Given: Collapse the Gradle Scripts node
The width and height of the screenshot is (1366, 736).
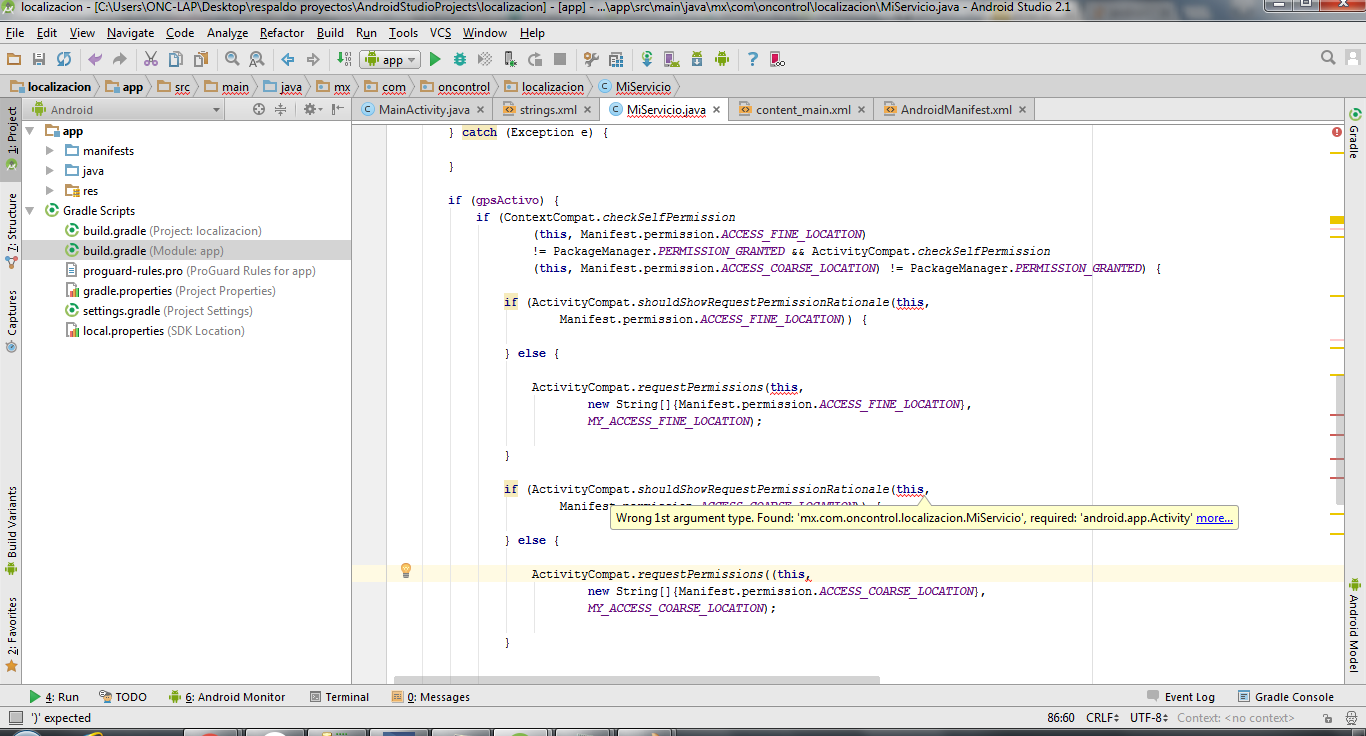Looking at the screenshot, I should [30, 211].
